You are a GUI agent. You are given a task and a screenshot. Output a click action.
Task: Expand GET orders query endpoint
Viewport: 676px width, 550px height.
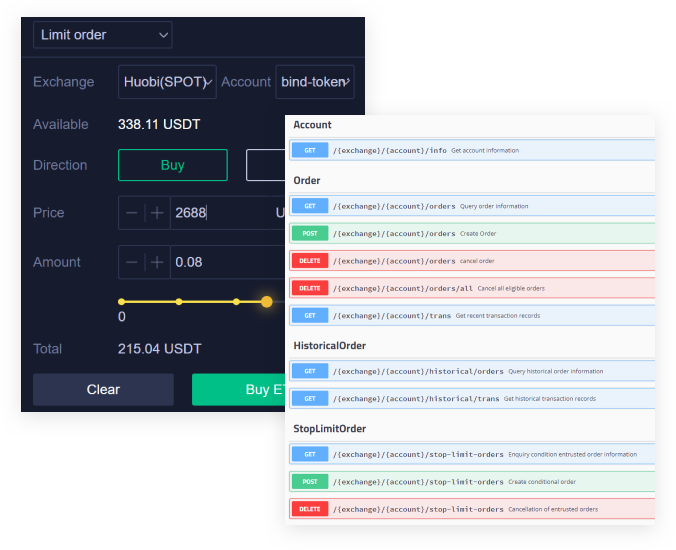pos(472,206)
